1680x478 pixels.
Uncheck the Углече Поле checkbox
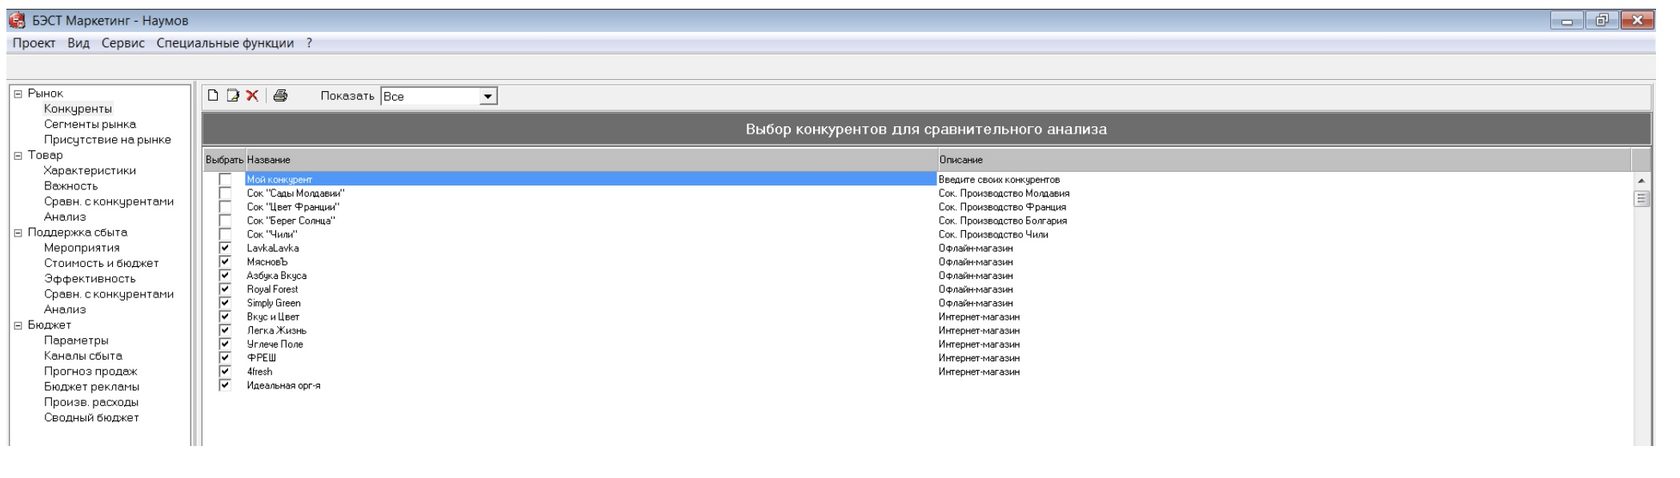coord(225,344)
